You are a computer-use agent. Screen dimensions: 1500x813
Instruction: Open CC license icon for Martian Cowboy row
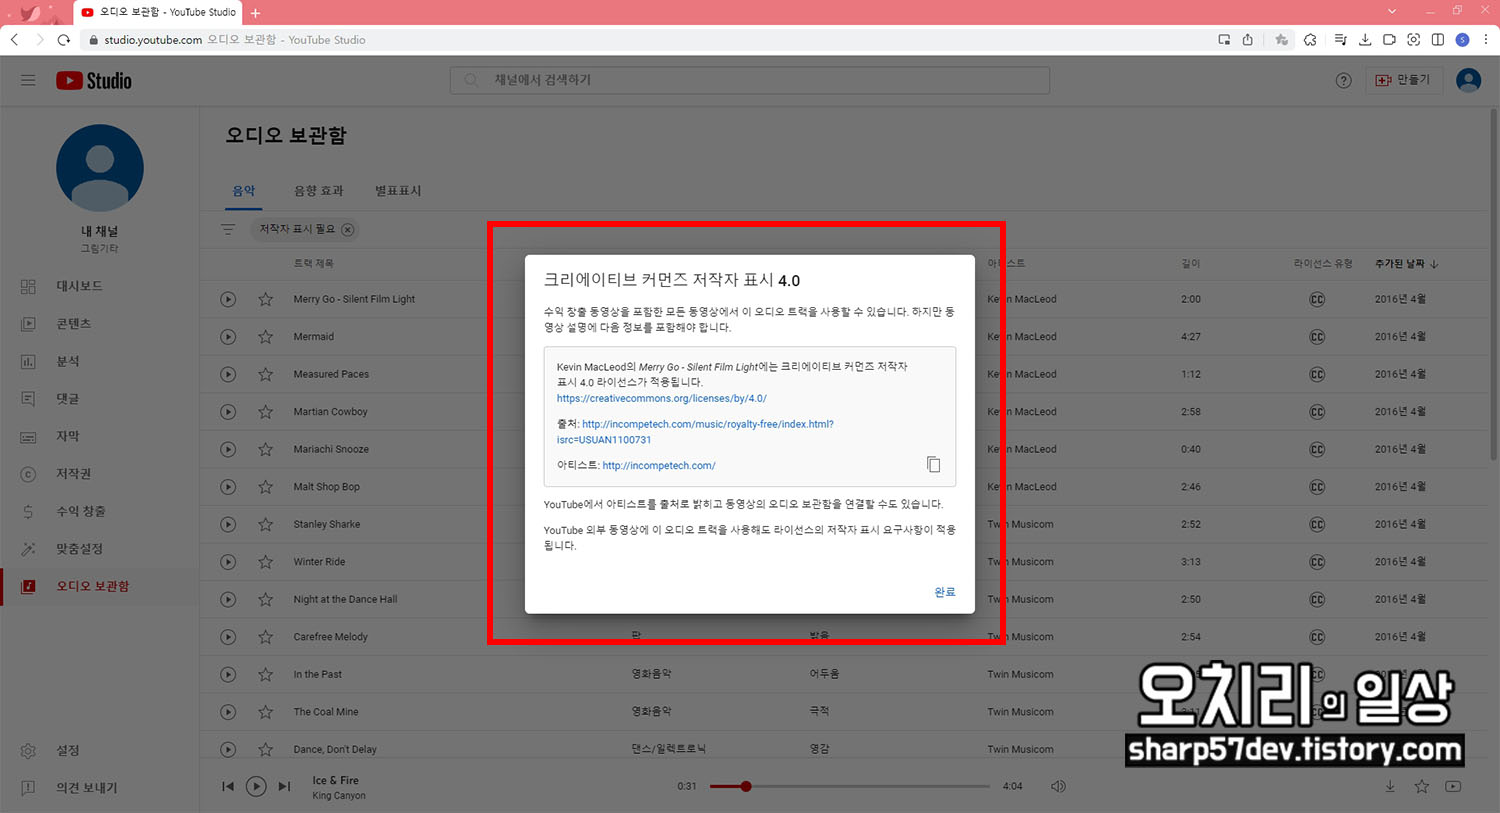(x=1317, y=412)
